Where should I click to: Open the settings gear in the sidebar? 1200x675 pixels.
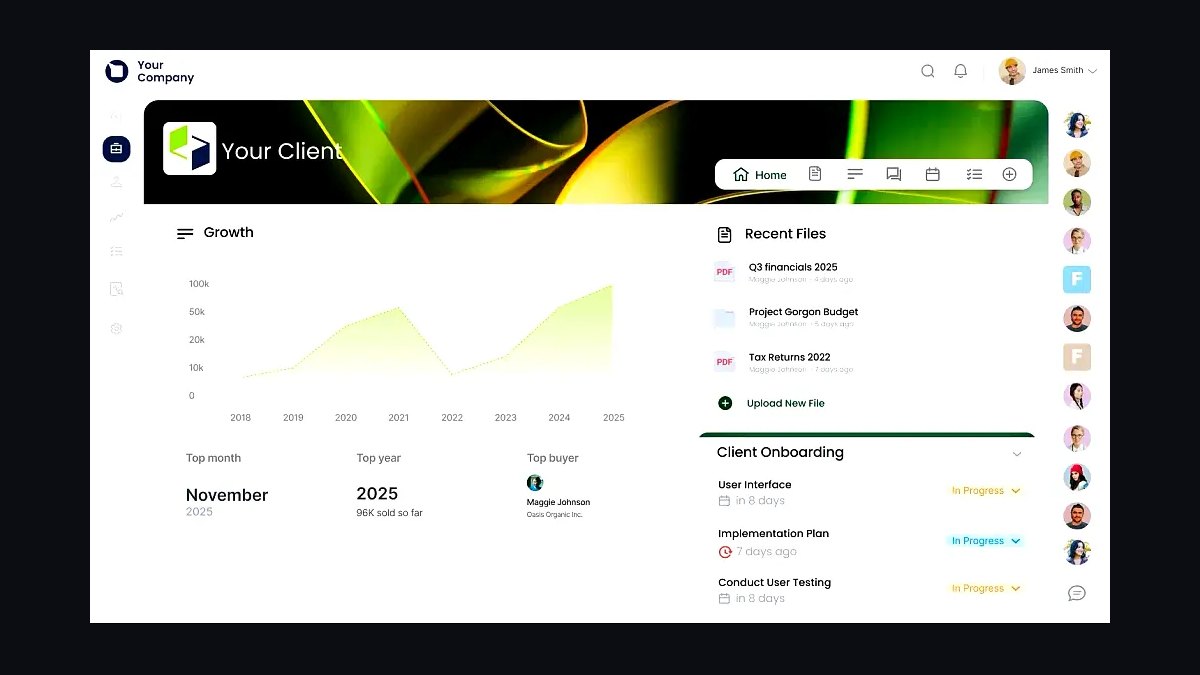tap(116, 328)
